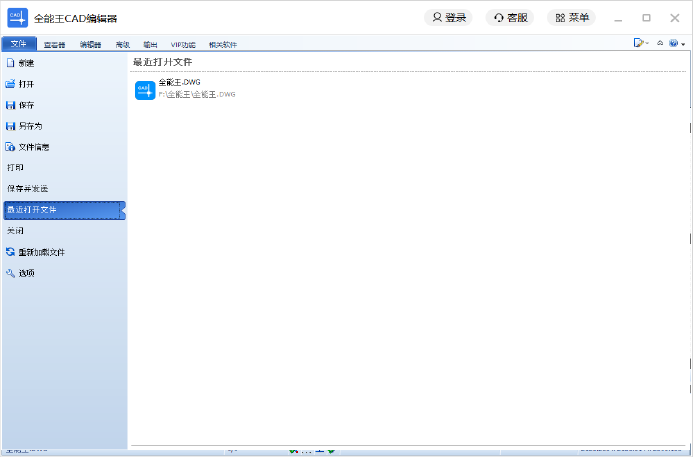
Task: Choose 另存为 (Save As)
Action: click(30, 126)
